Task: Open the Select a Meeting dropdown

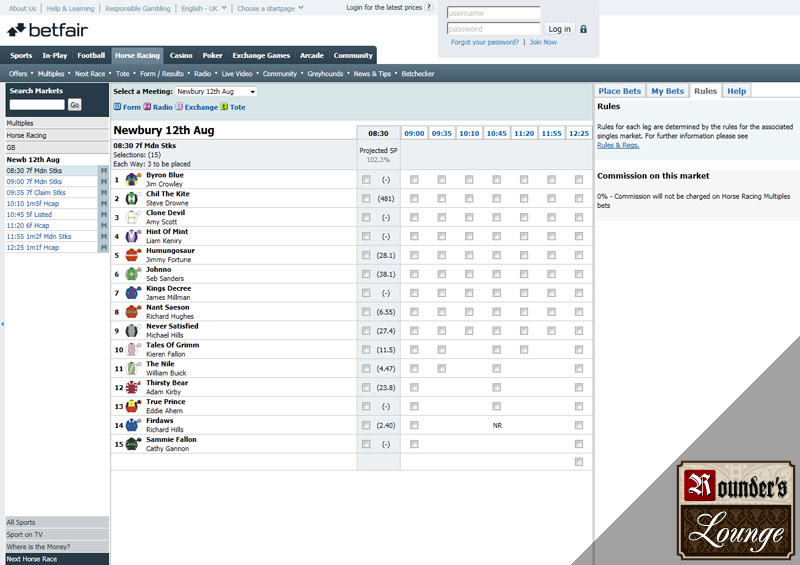Action: [x=216, y=91]
